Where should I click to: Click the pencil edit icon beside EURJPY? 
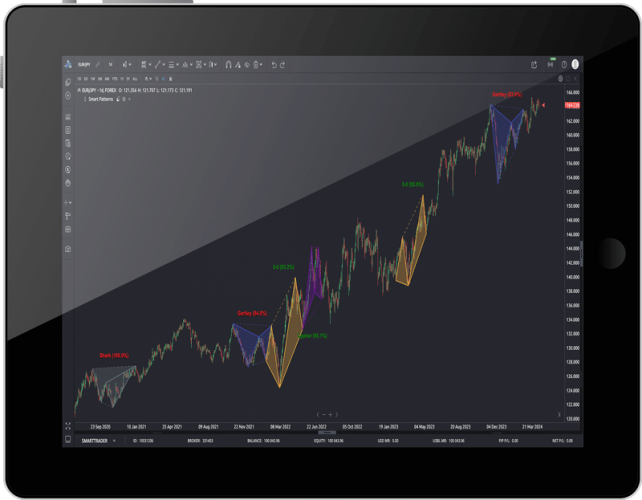tap(97, 64)
